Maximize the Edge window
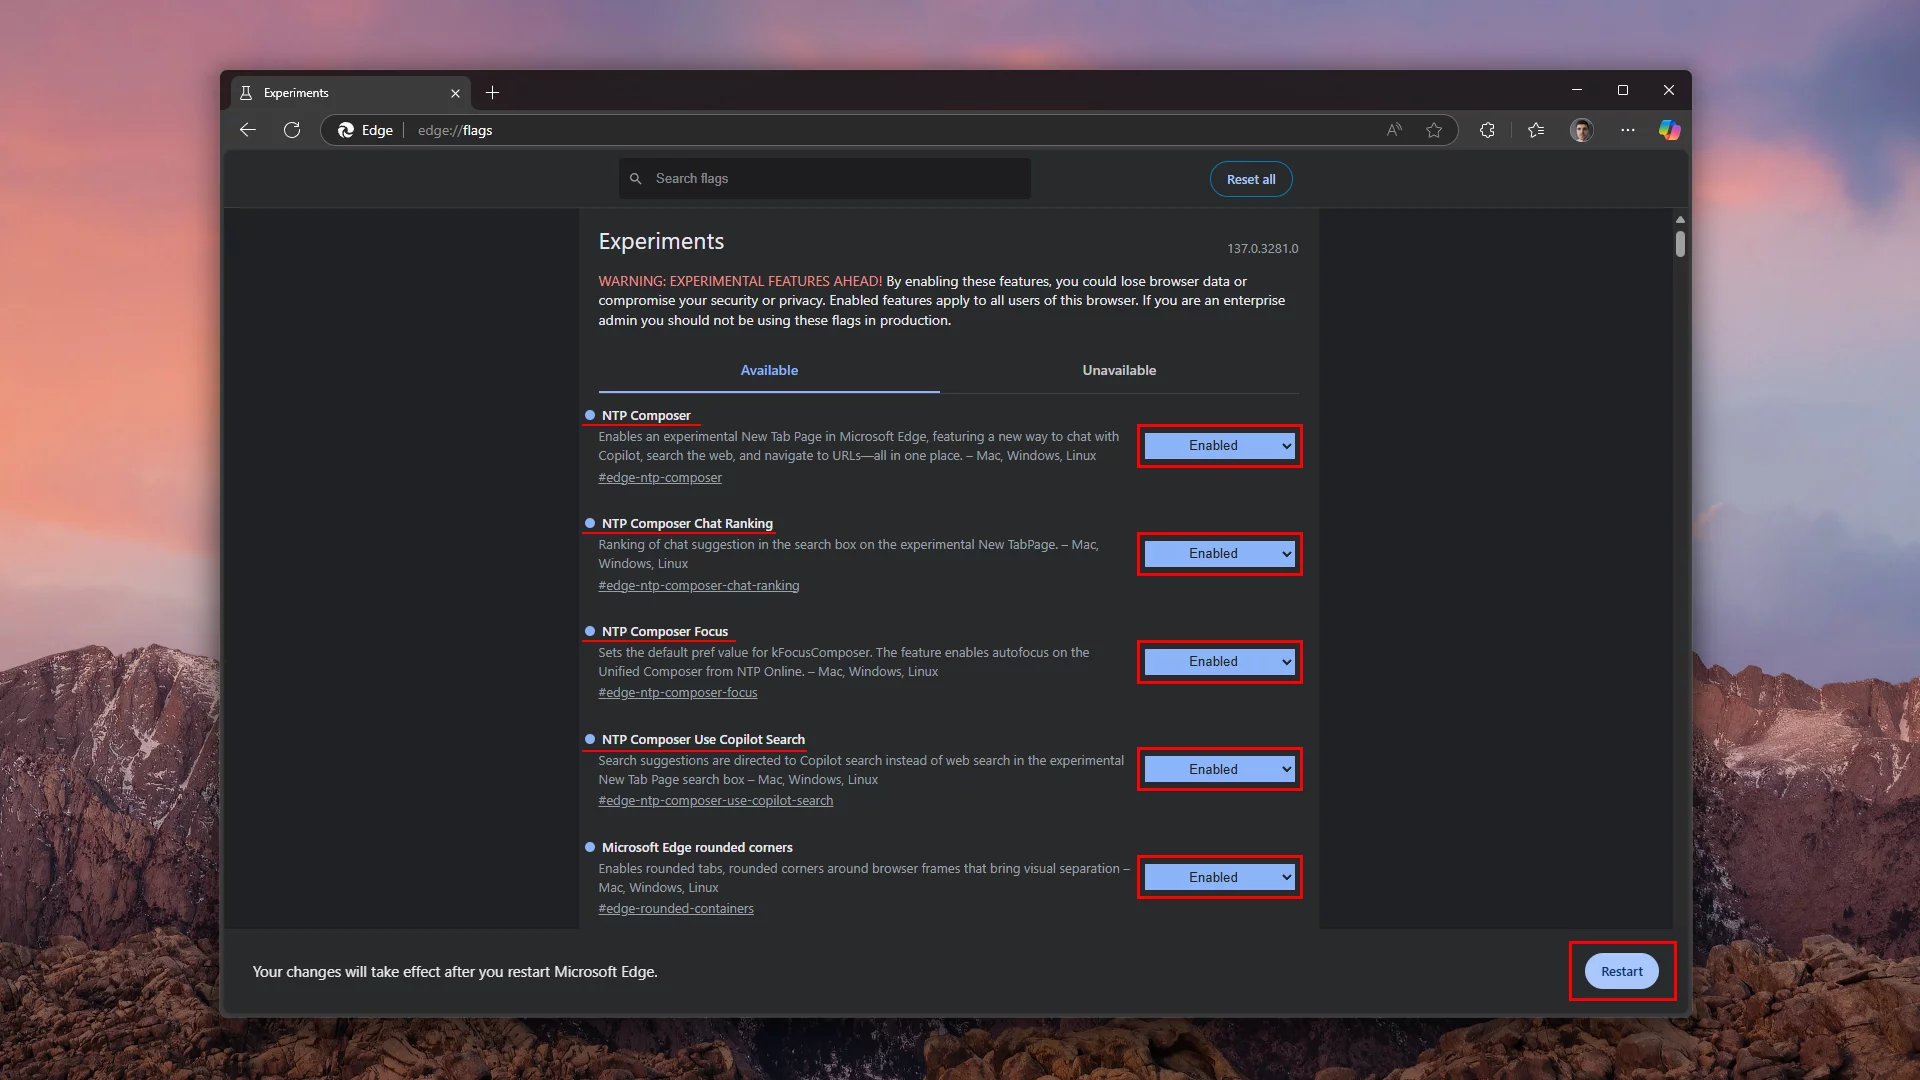The height and width of the screenshot is (1080, 1920). coord(1623,90)
